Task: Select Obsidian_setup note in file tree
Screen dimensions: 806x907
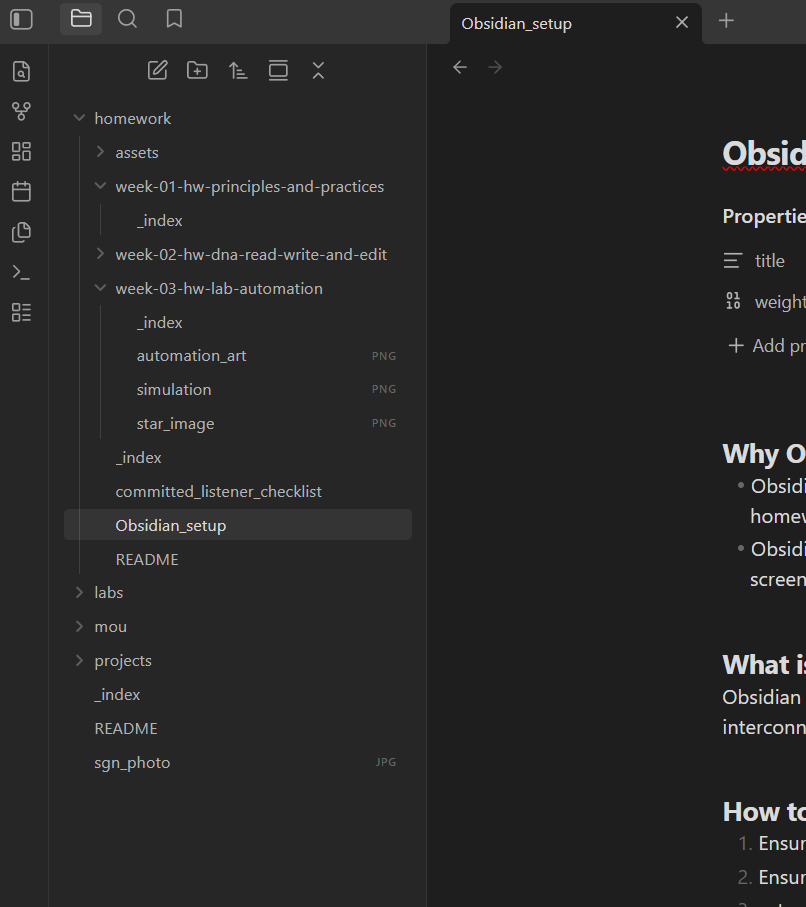Action: [238, 525]
